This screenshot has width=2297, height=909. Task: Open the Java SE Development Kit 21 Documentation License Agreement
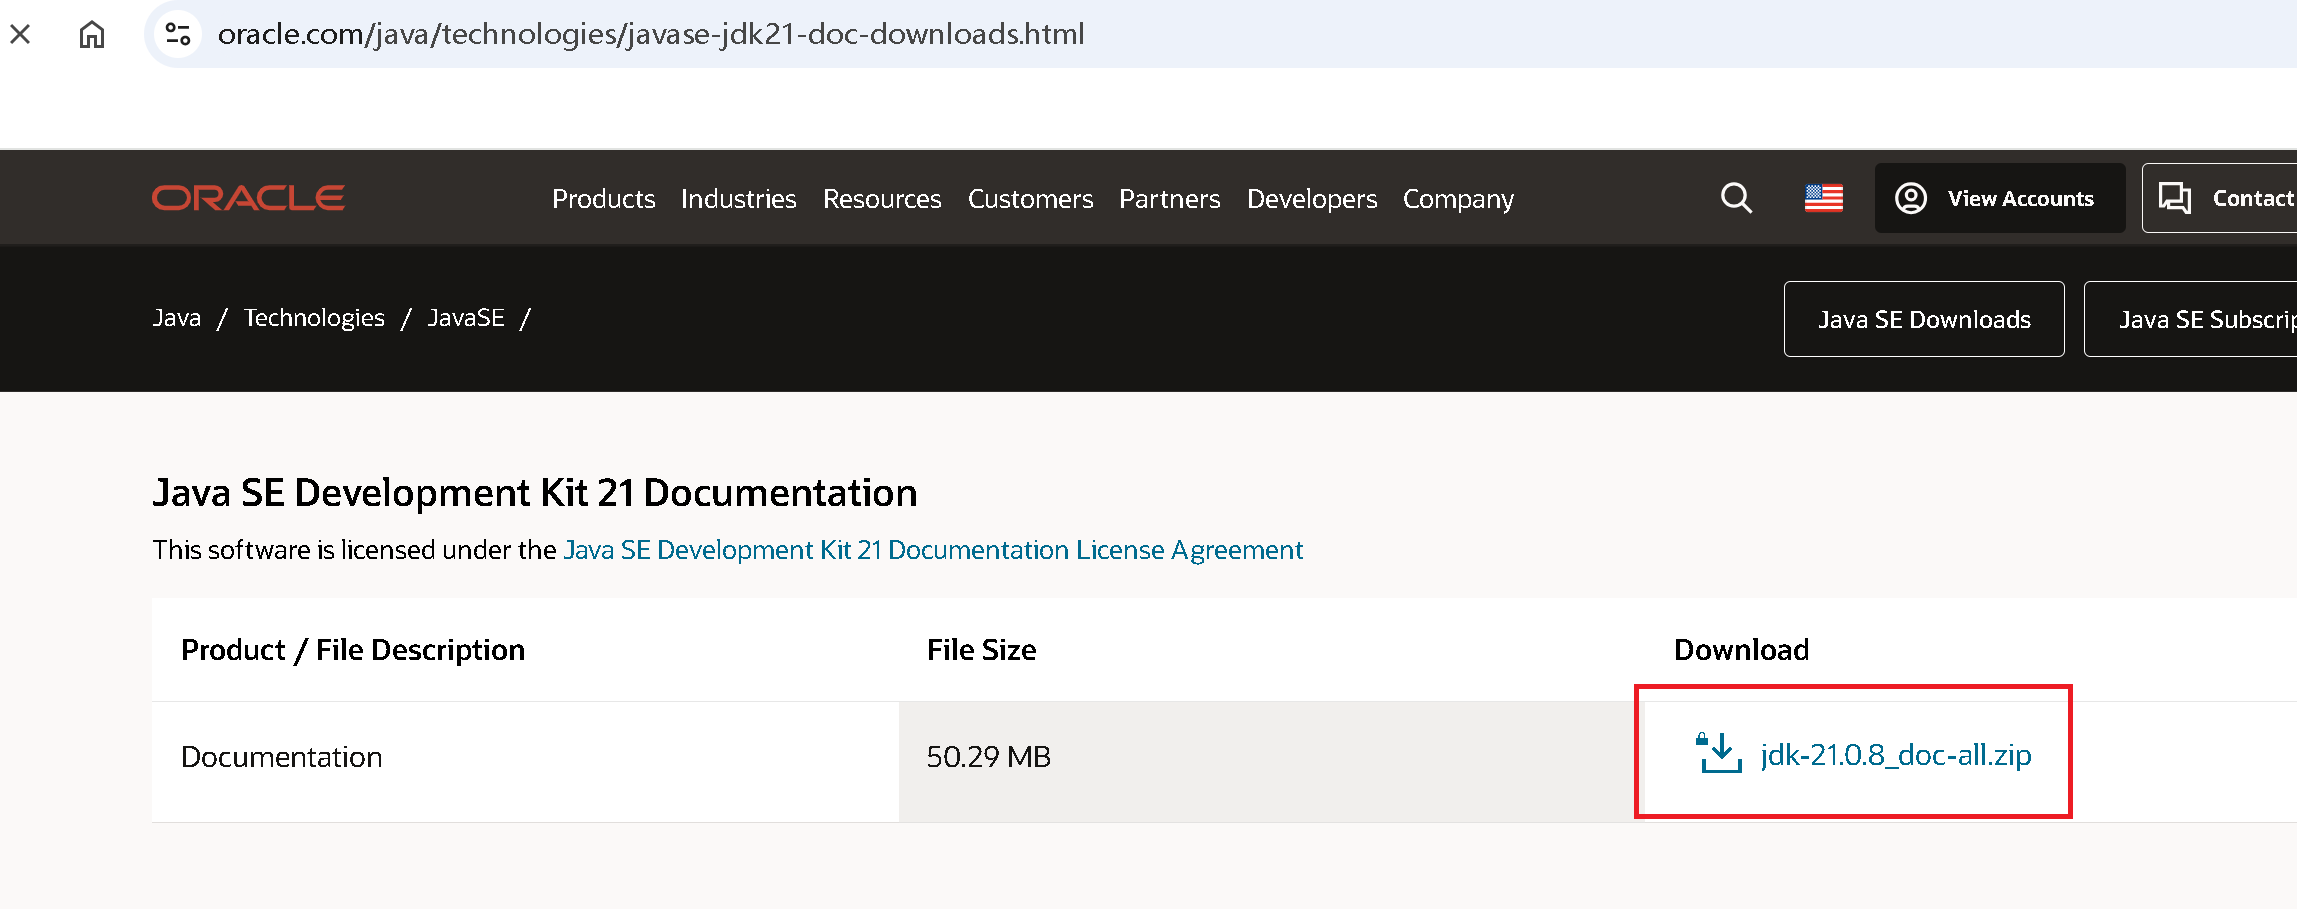pos(932,549)
